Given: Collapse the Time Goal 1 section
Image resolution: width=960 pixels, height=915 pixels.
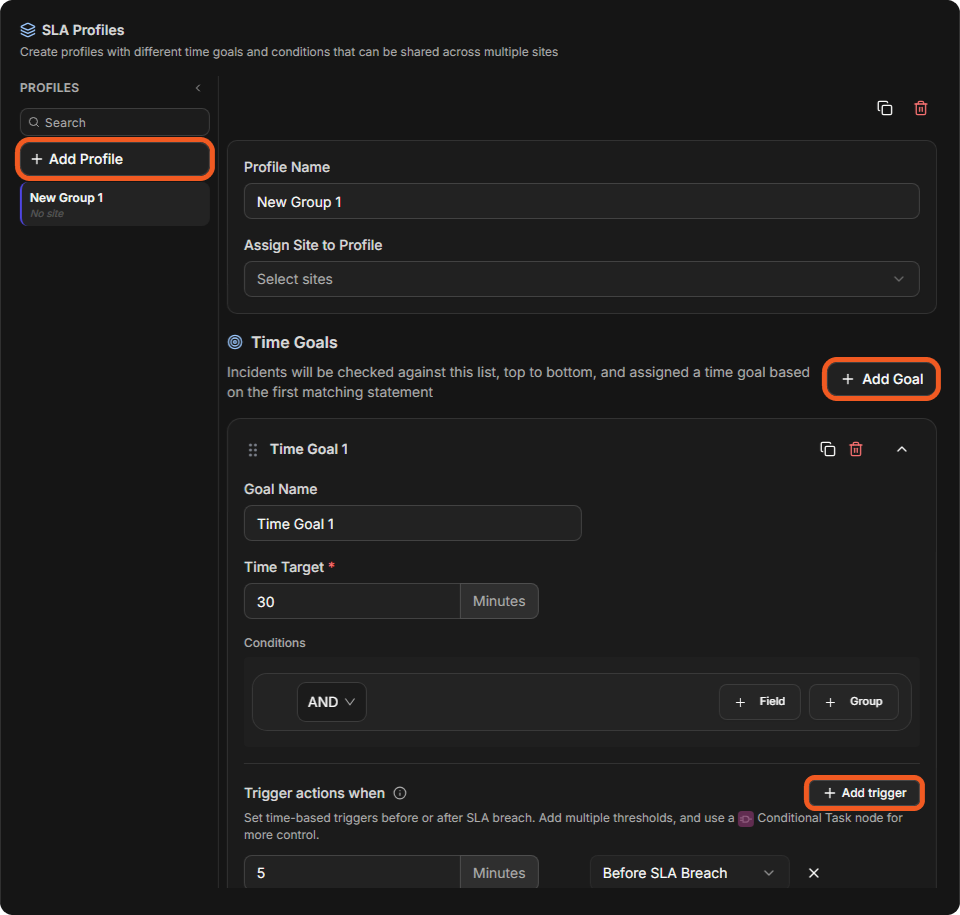Looking at the screenshot, I should pos(901,450).
